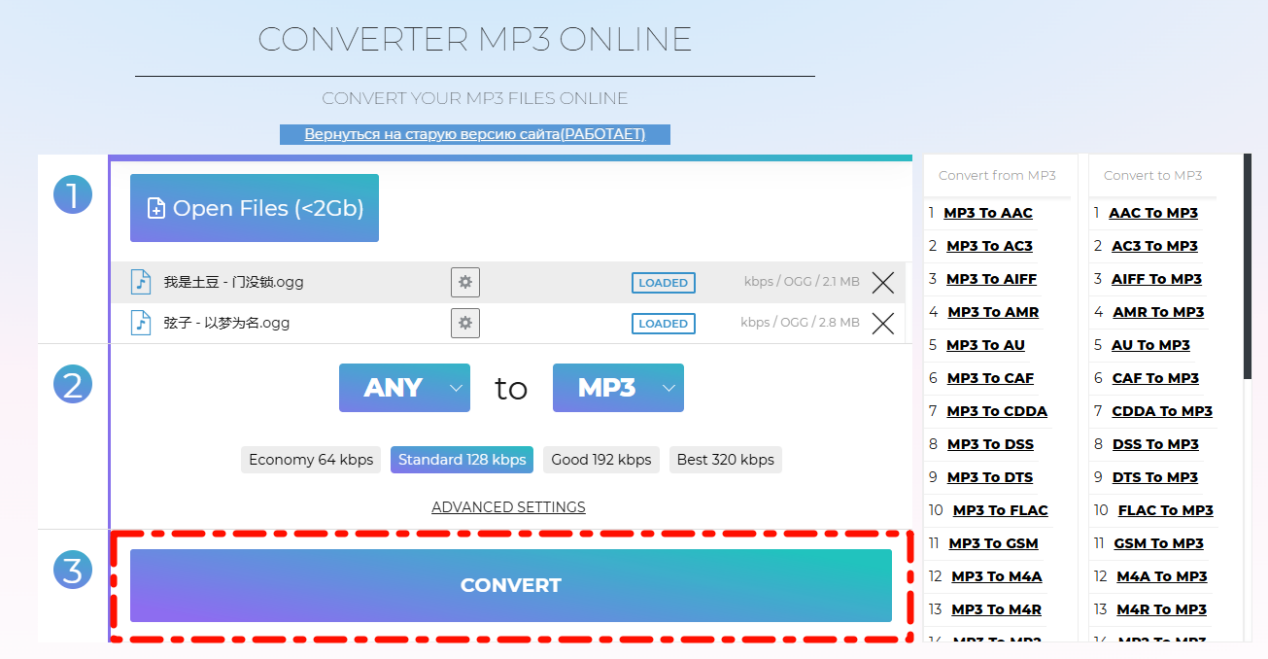
Task: Remove 我是土豆 - 门没锁.ogg with X icon
Action: (883, 283)
